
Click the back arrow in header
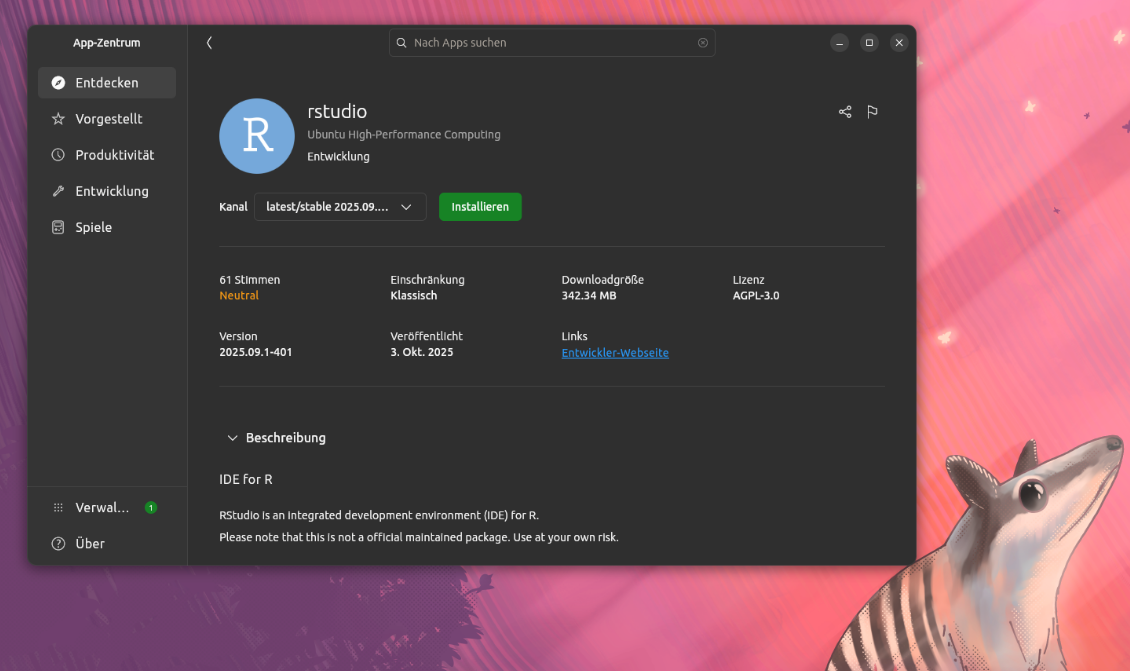[209, 43]
